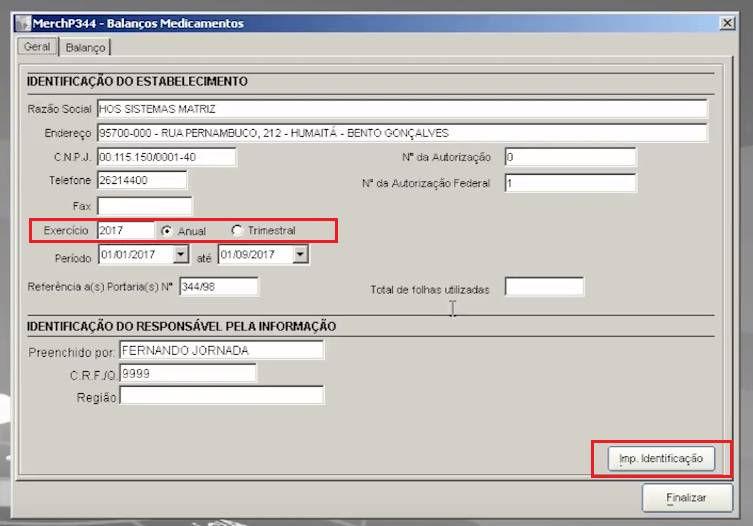
Task: Close the Balanços Medicamentos window
Action: (x=727, y=23)
